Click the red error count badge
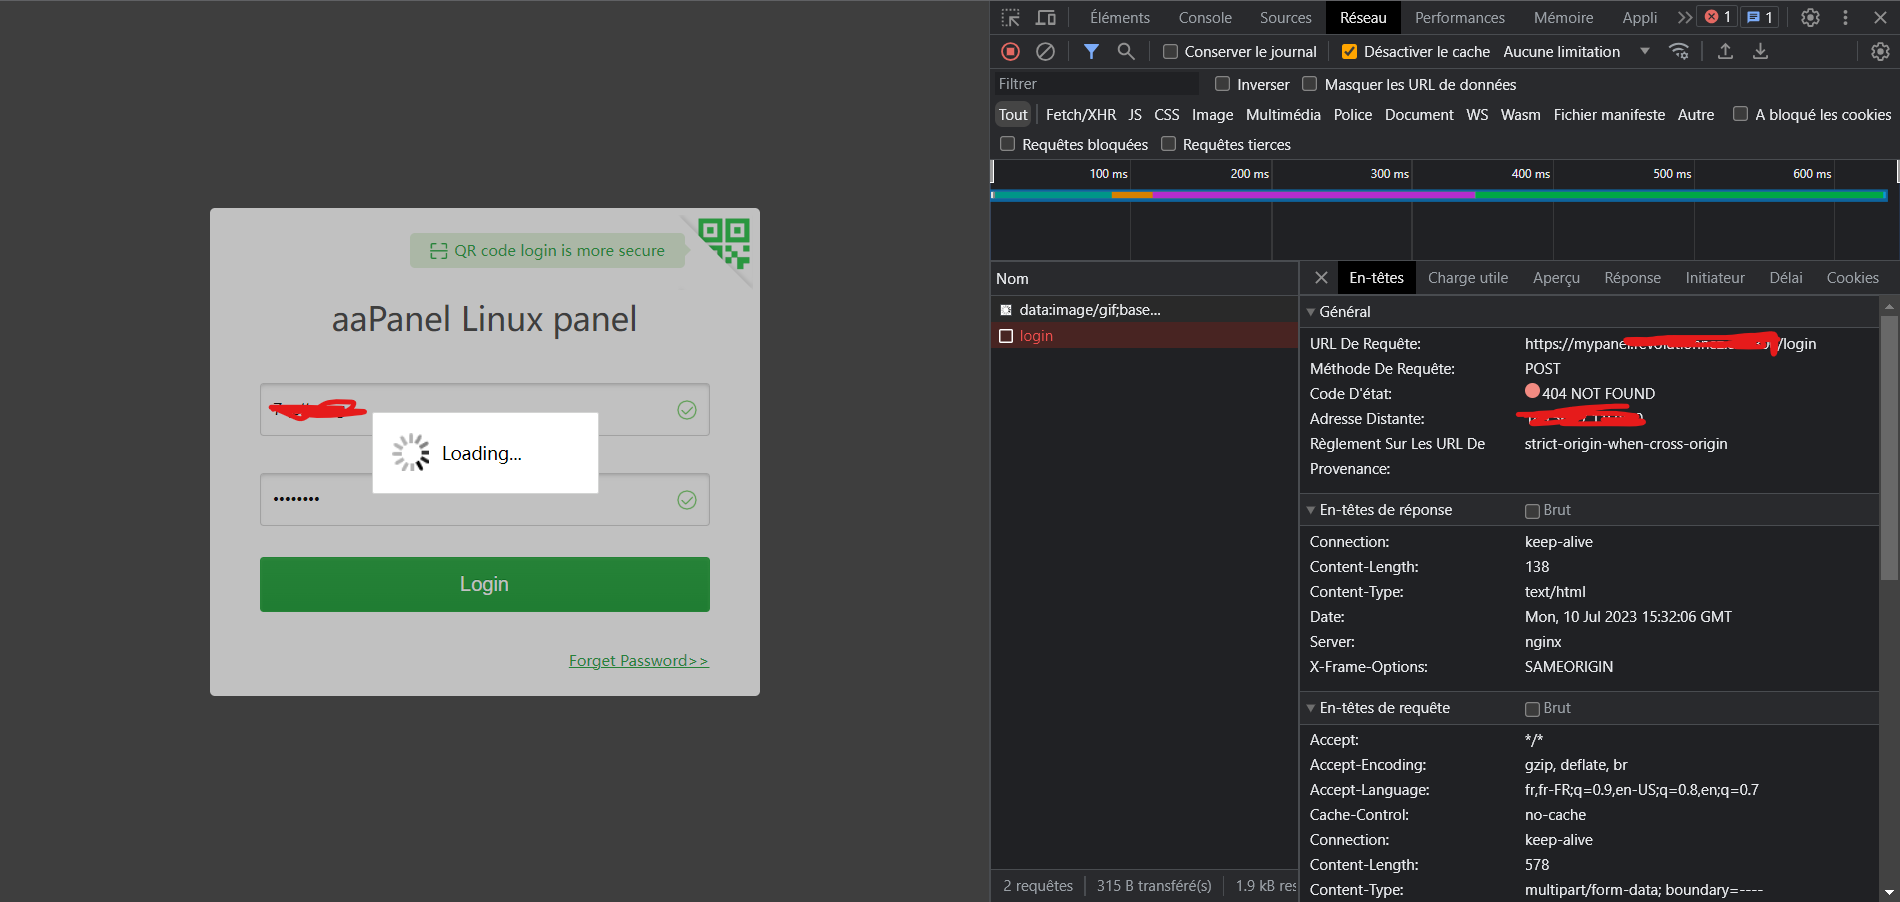Image resolution: width=1900 pixels, height=902 pixels. pyautogui.click(x=1718, y=17)
